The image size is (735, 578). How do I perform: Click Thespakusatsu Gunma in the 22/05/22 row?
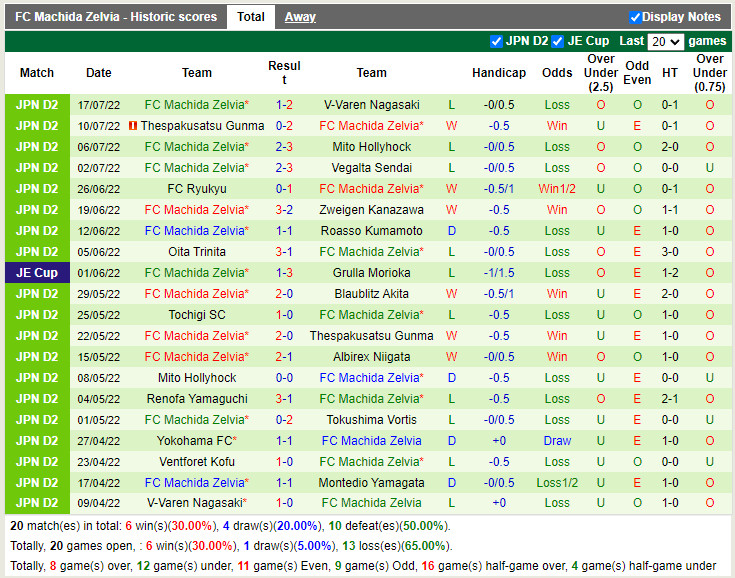coord(371,336)
